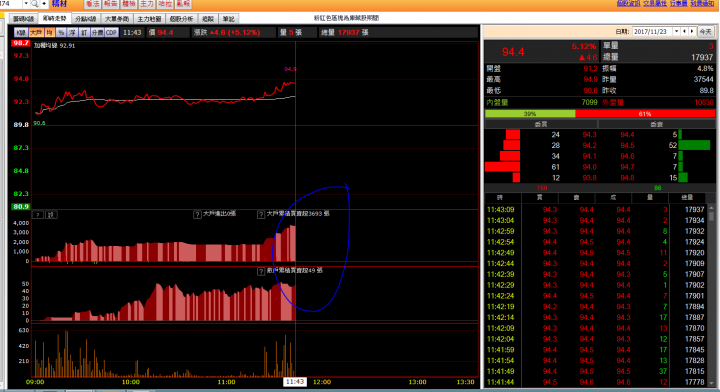Click the 11:43 time marker on the chart axis
720x392 pixels.
coord(295,382)
